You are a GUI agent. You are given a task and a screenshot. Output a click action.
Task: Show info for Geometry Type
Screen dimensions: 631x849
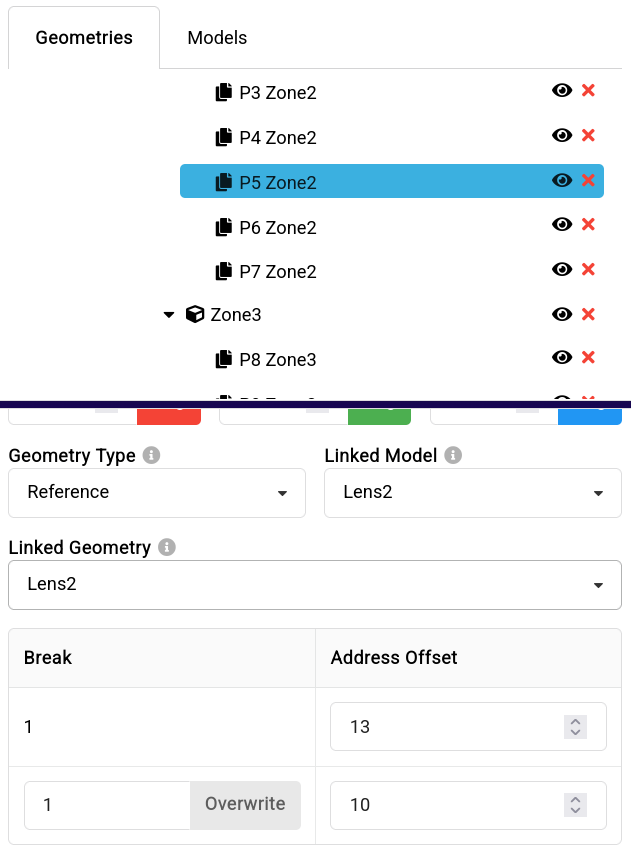click(x=152, y=456)
